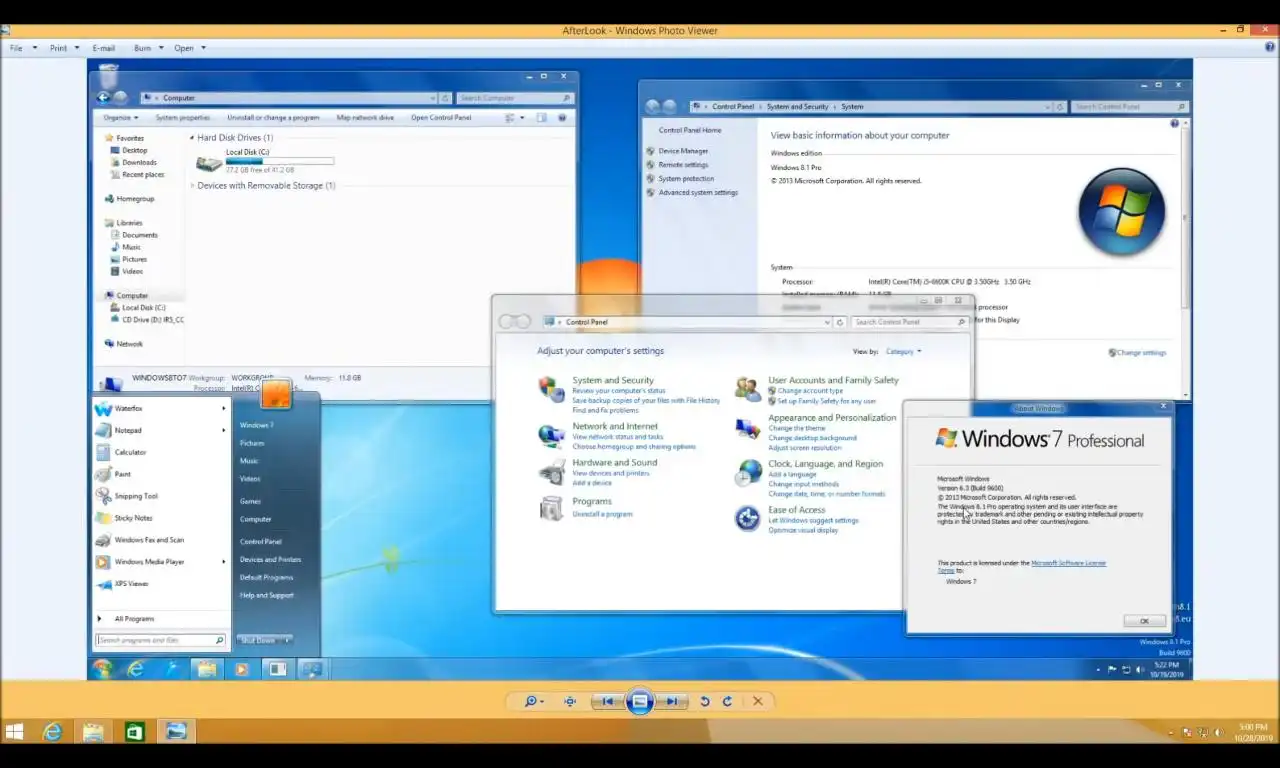
Task: Click the Search Computer field
Action: tap(514, 98)
